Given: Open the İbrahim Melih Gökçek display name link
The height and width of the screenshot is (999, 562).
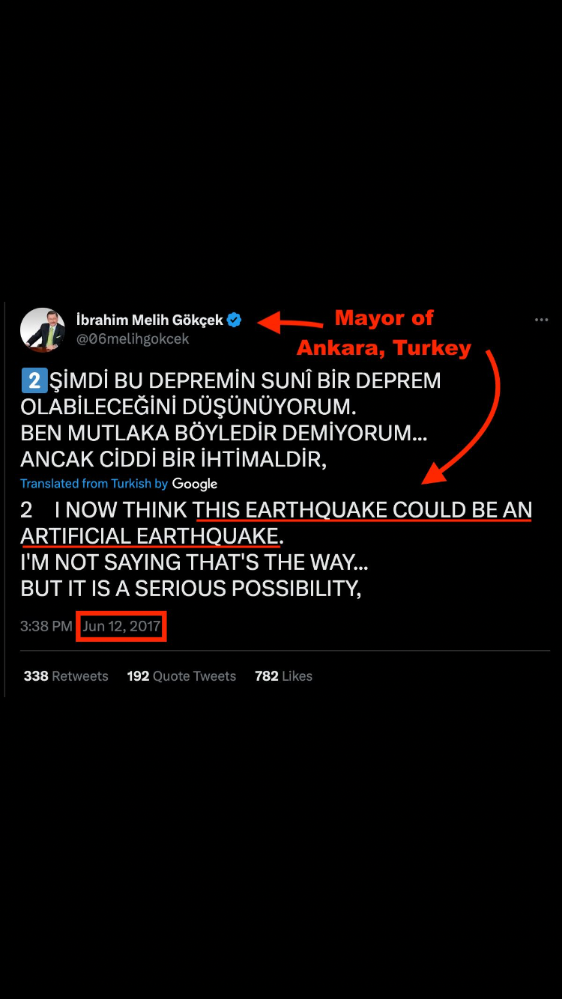Looking at the screenshot, I should [x=150, y=320].
